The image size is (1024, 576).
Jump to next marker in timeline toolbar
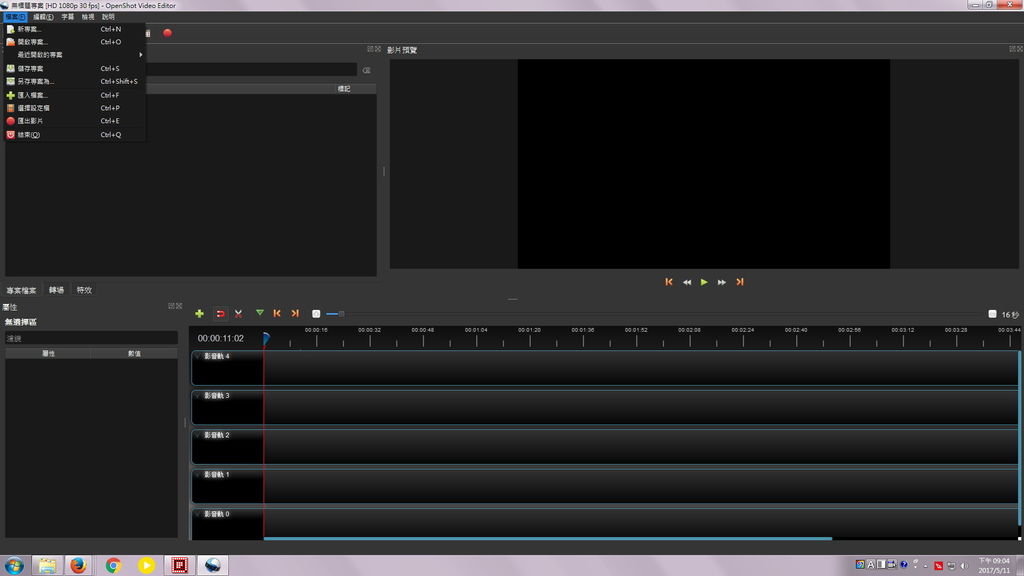[295, 313]
